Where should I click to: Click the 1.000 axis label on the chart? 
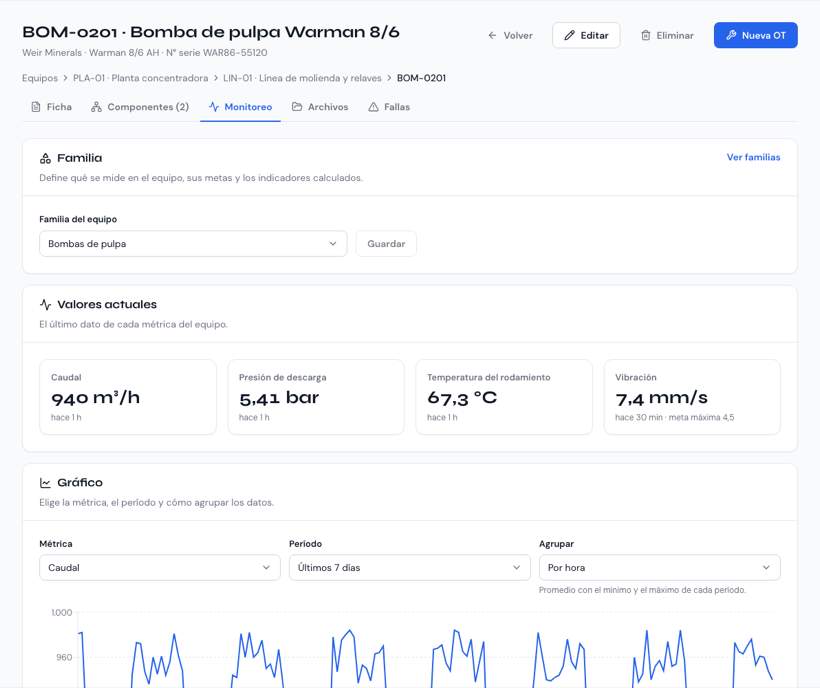(x=62, y=612)
